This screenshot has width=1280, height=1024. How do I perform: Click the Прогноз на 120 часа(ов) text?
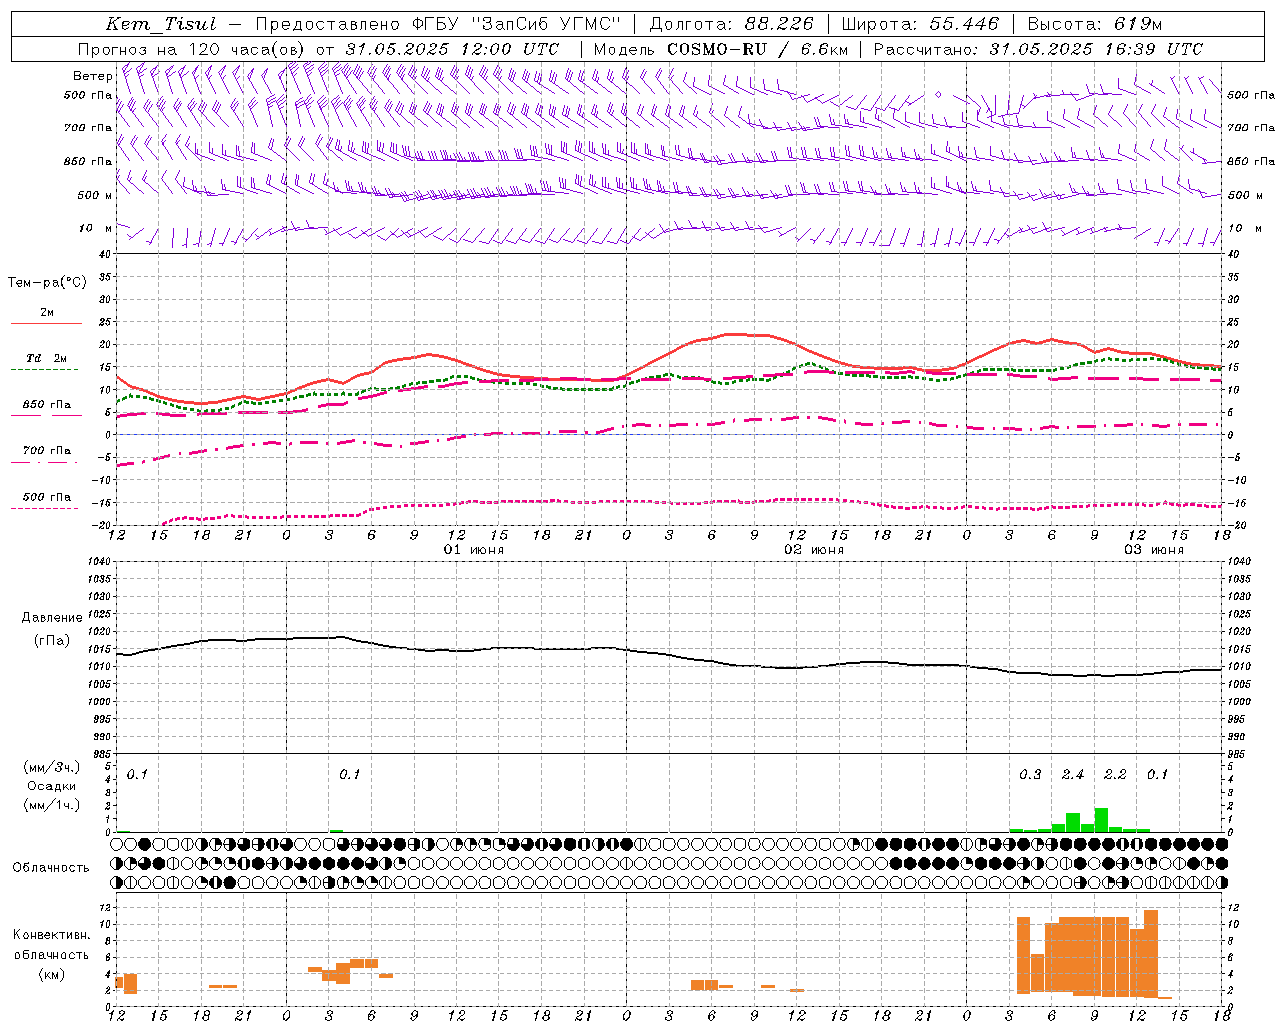tap(192, 49)
